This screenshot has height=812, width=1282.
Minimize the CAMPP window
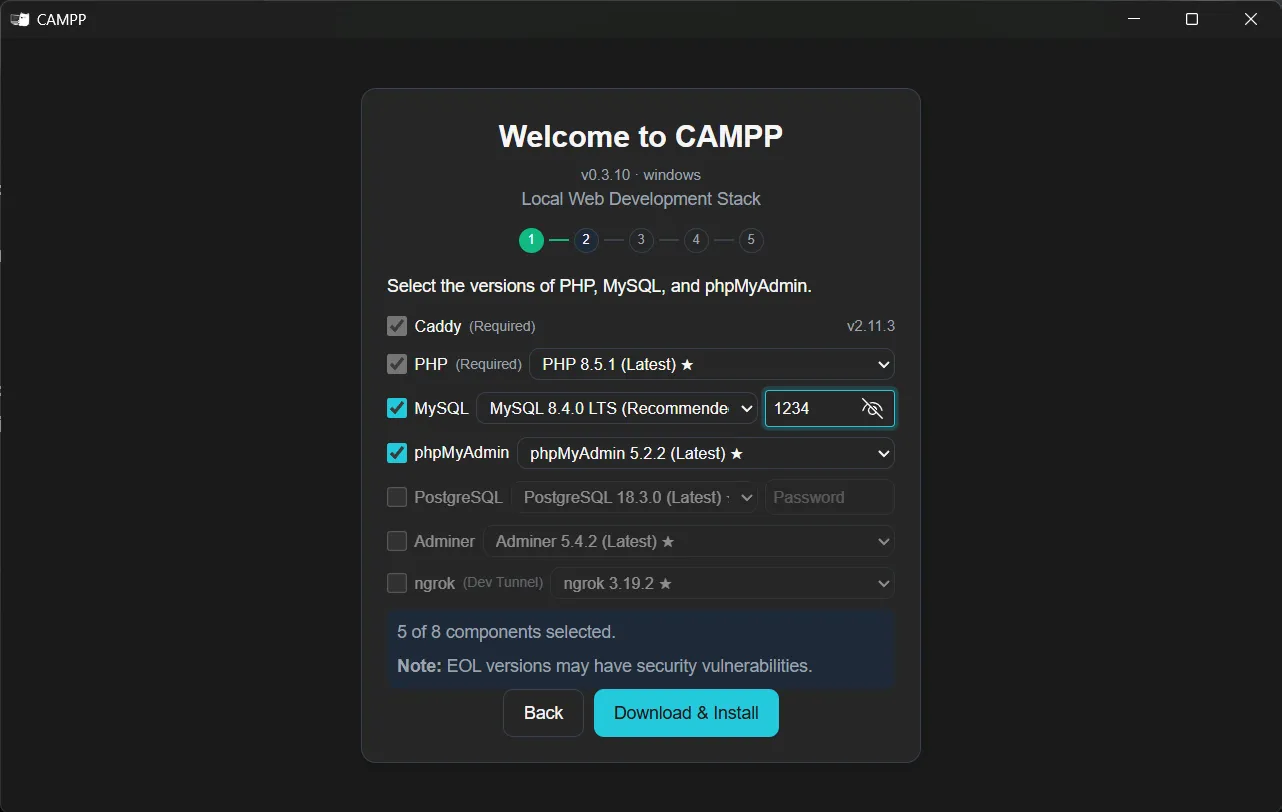coord(1134,19)
